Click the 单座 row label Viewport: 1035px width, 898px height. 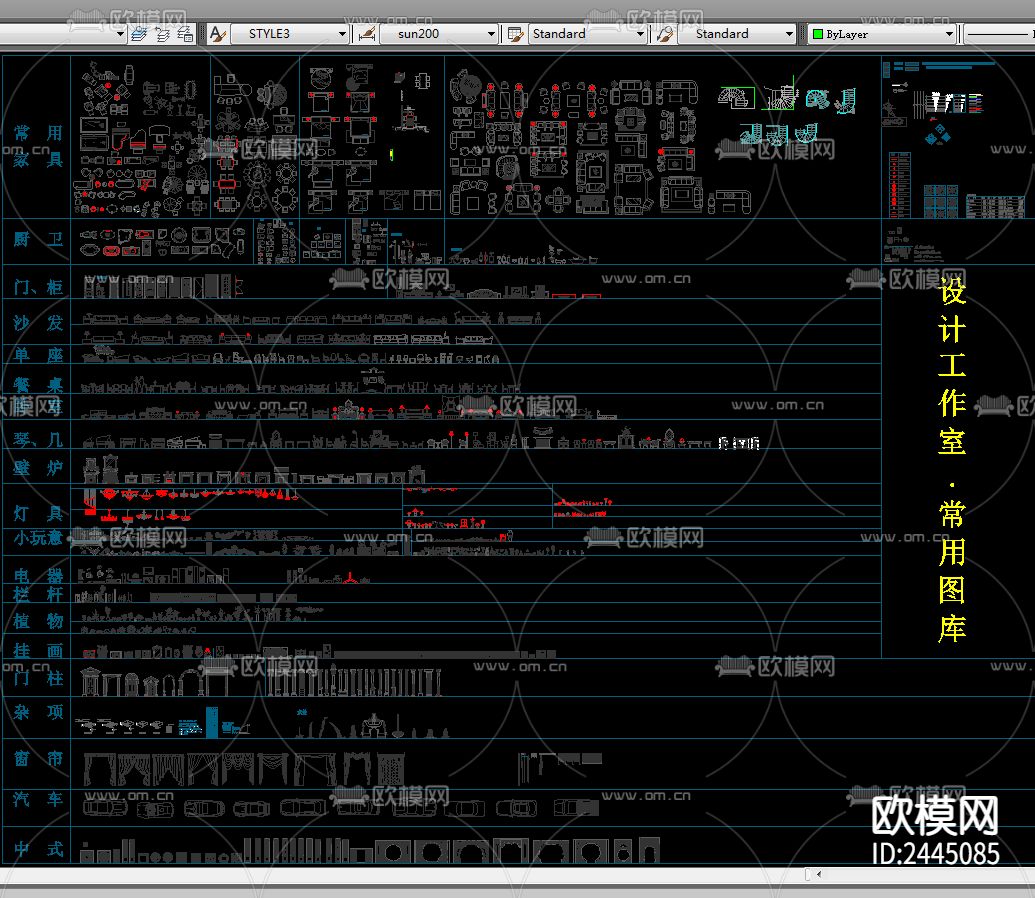point(38,355)
